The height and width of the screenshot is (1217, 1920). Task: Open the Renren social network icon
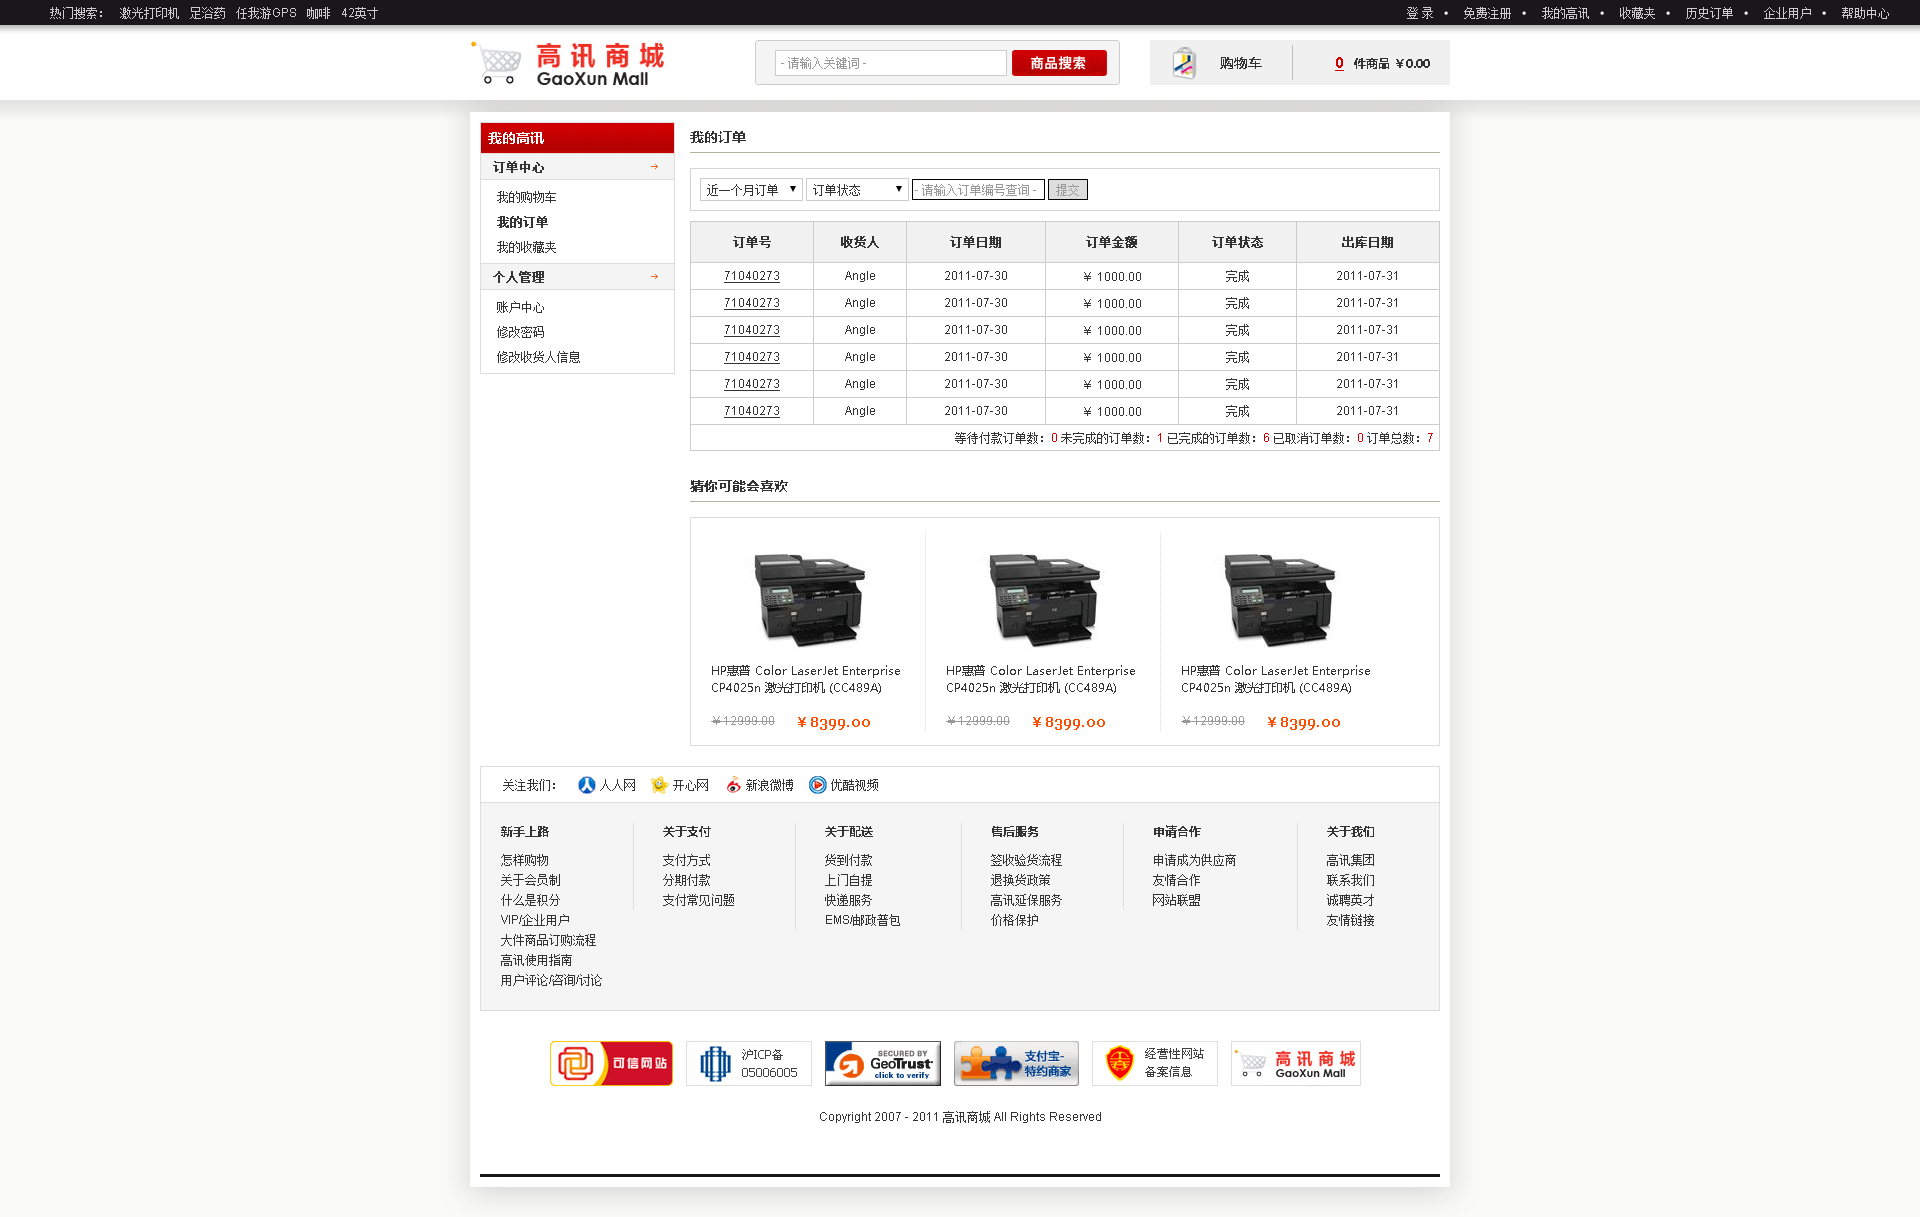587,785
